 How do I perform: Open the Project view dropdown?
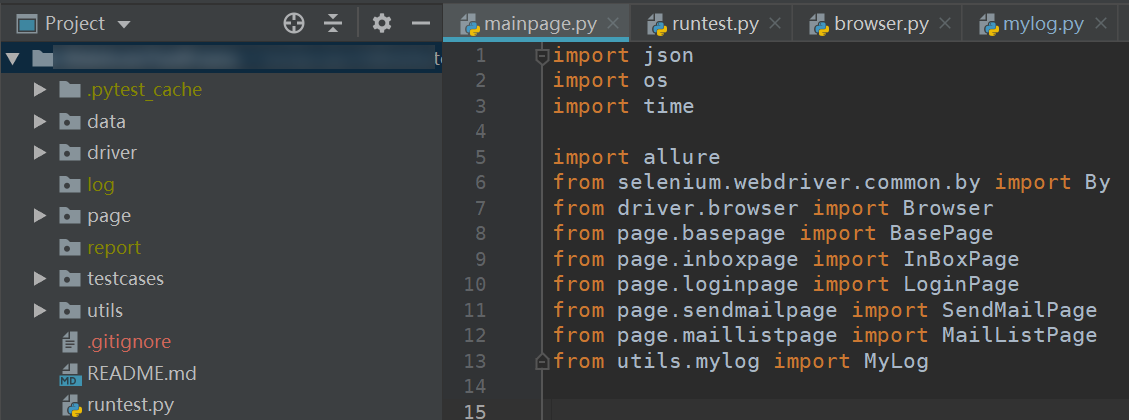pyautogui.click(x=124, y=23)
